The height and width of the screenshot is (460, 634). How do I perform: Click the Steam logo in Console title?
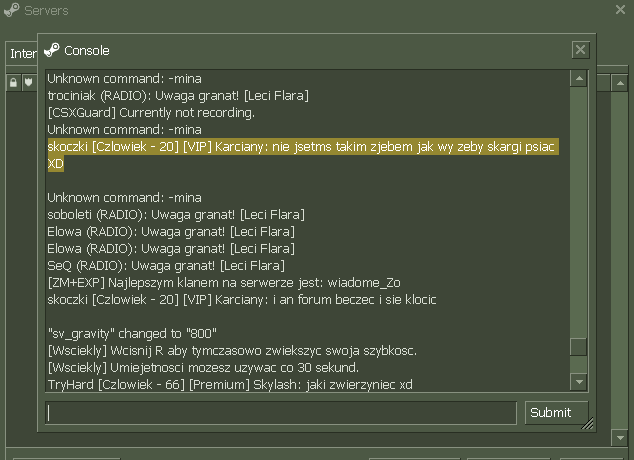52,50
